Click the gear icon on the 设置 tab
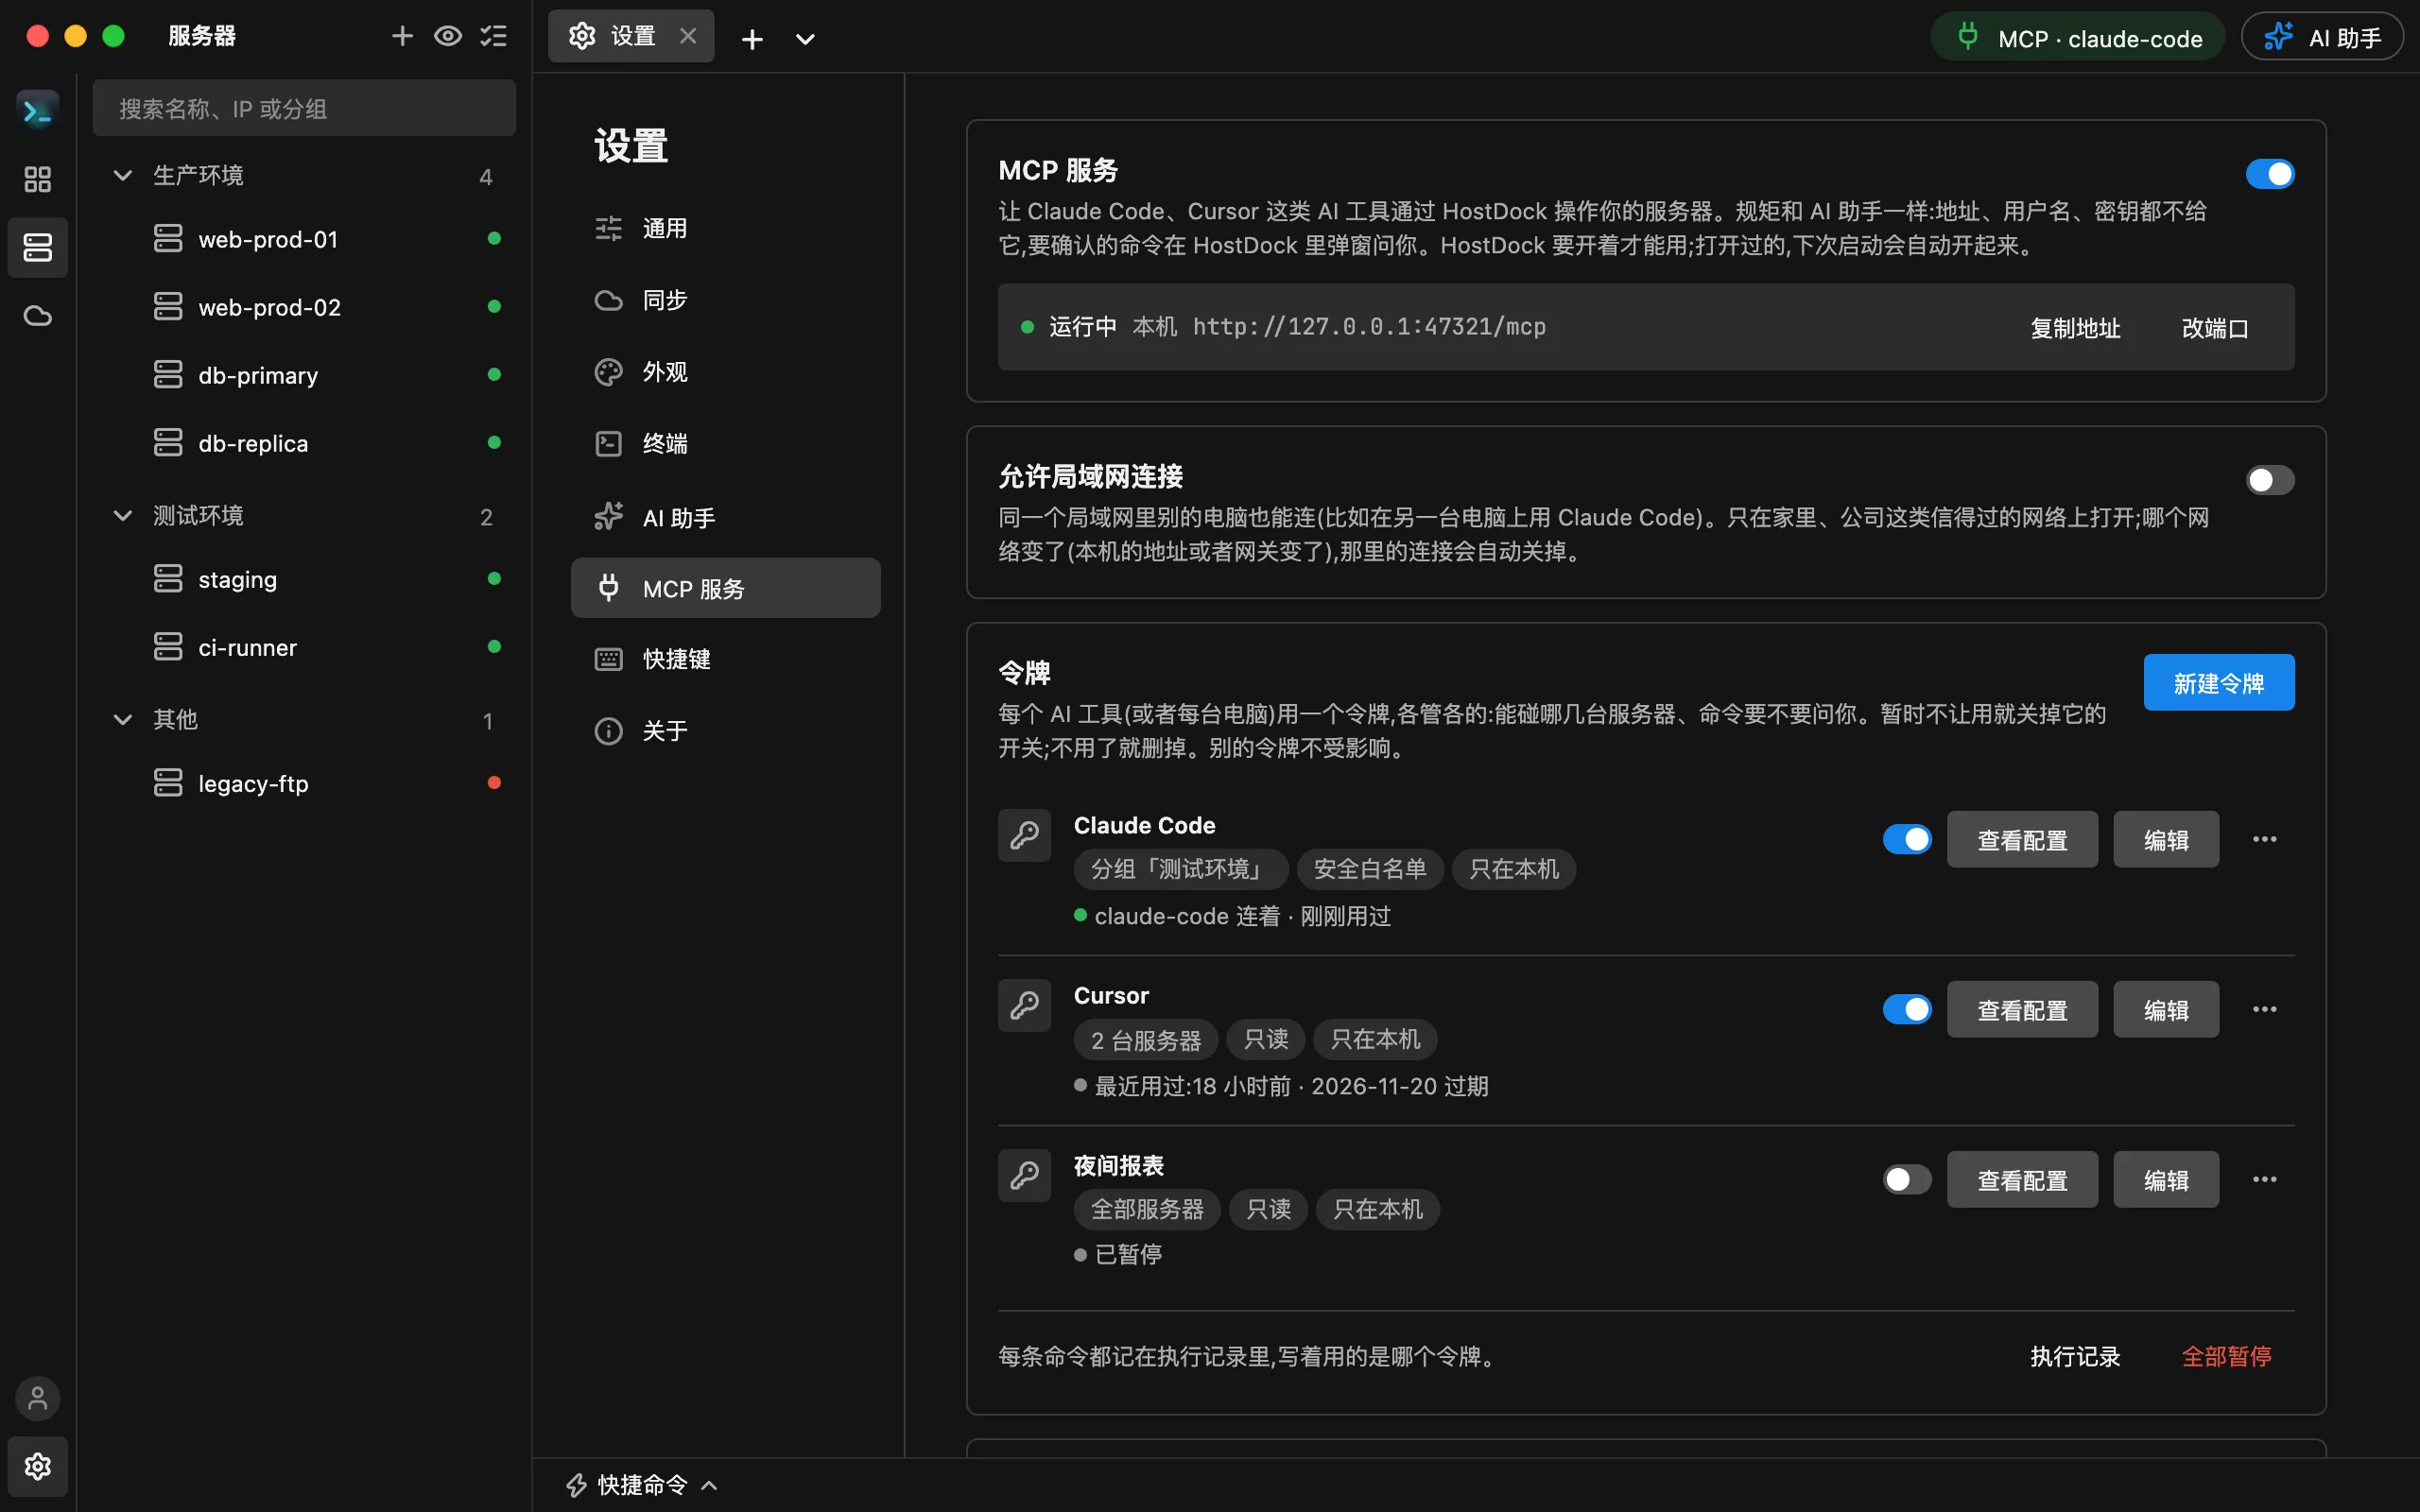Image resolution: width=2420 pixels, height=1512 pixels. [x=582, y=36]
